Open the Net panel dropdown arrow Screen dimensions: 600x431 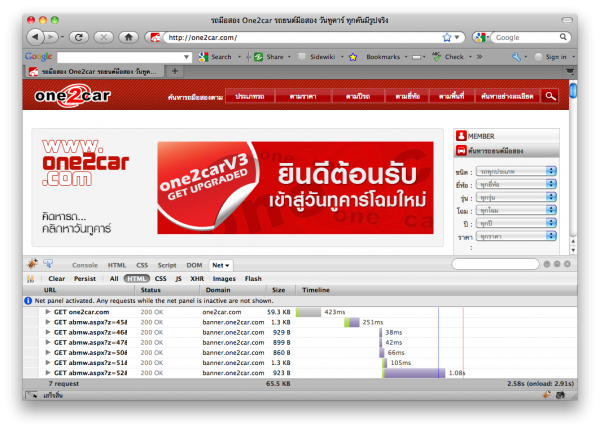click(x=227, y=264)
